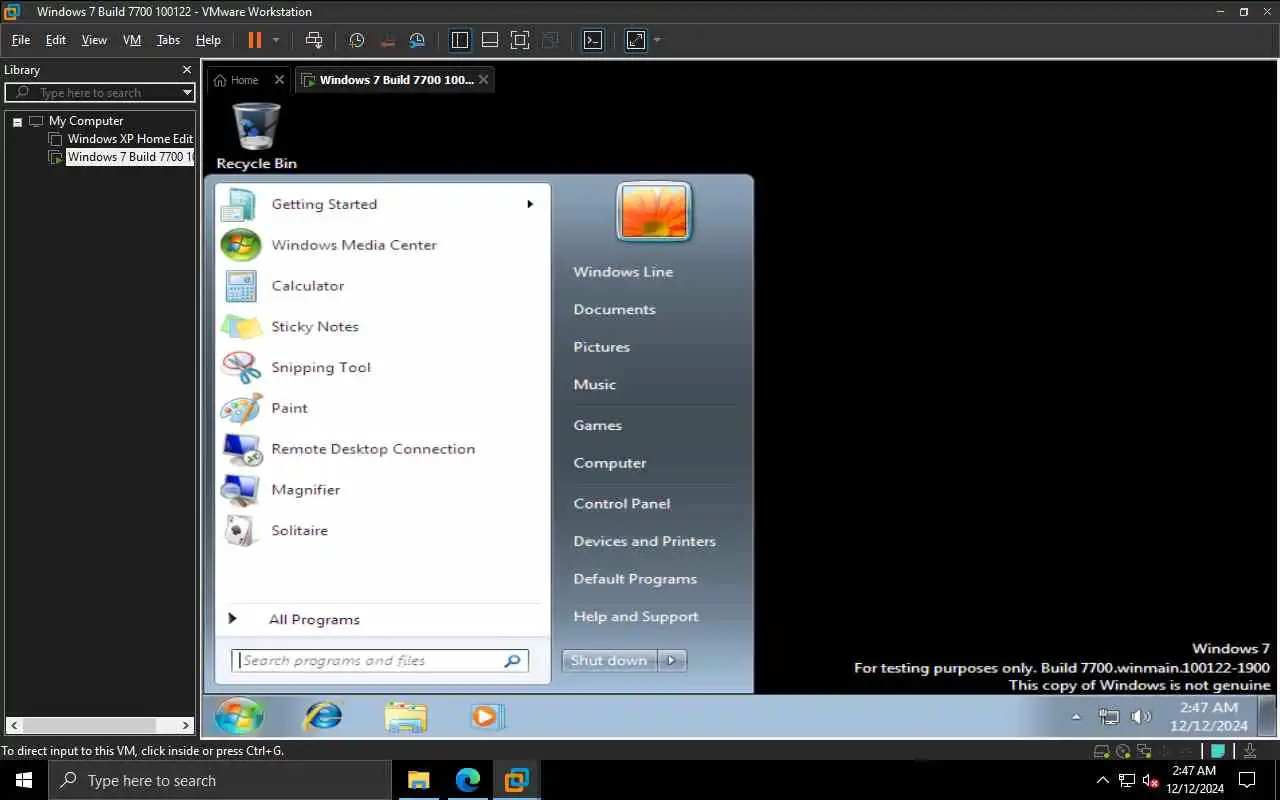Open Default Programs
This screenshot has width=1280, height=800.
[x=634, y=579]
